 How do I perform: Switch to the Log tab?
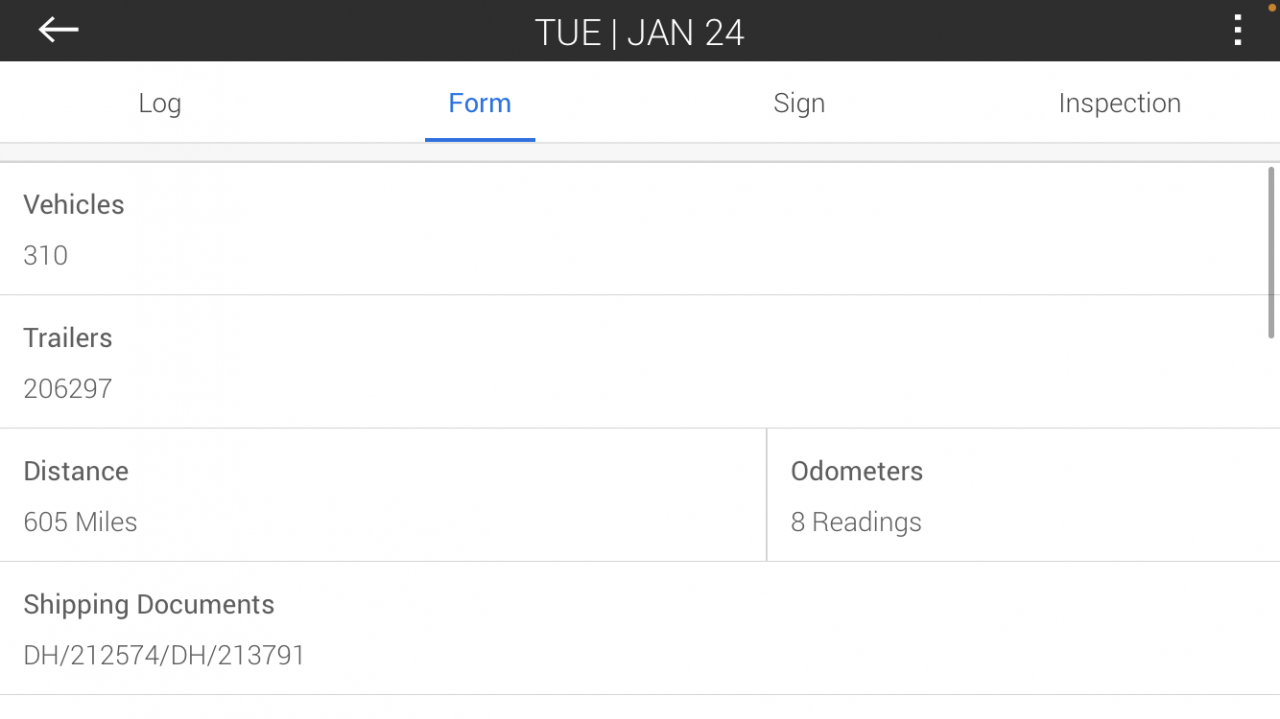pyautogui.click(x=160, y=103)
